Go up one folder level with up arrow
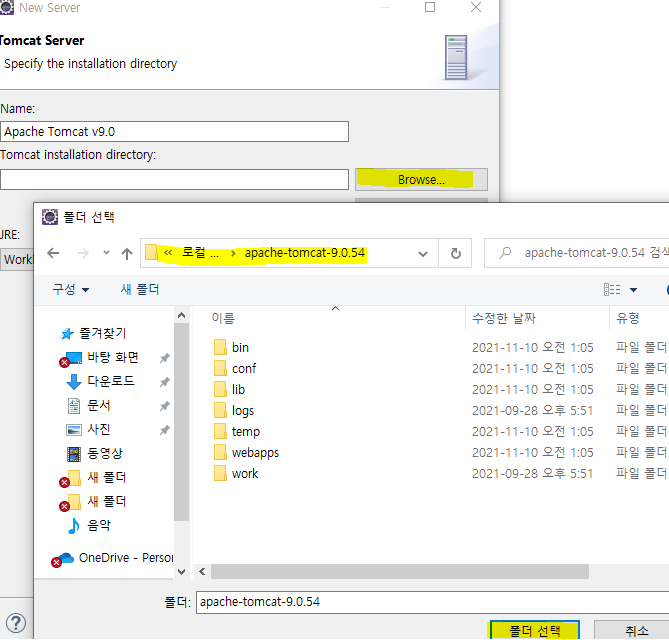This screenshot has height=640, width=669. [127, 253]
